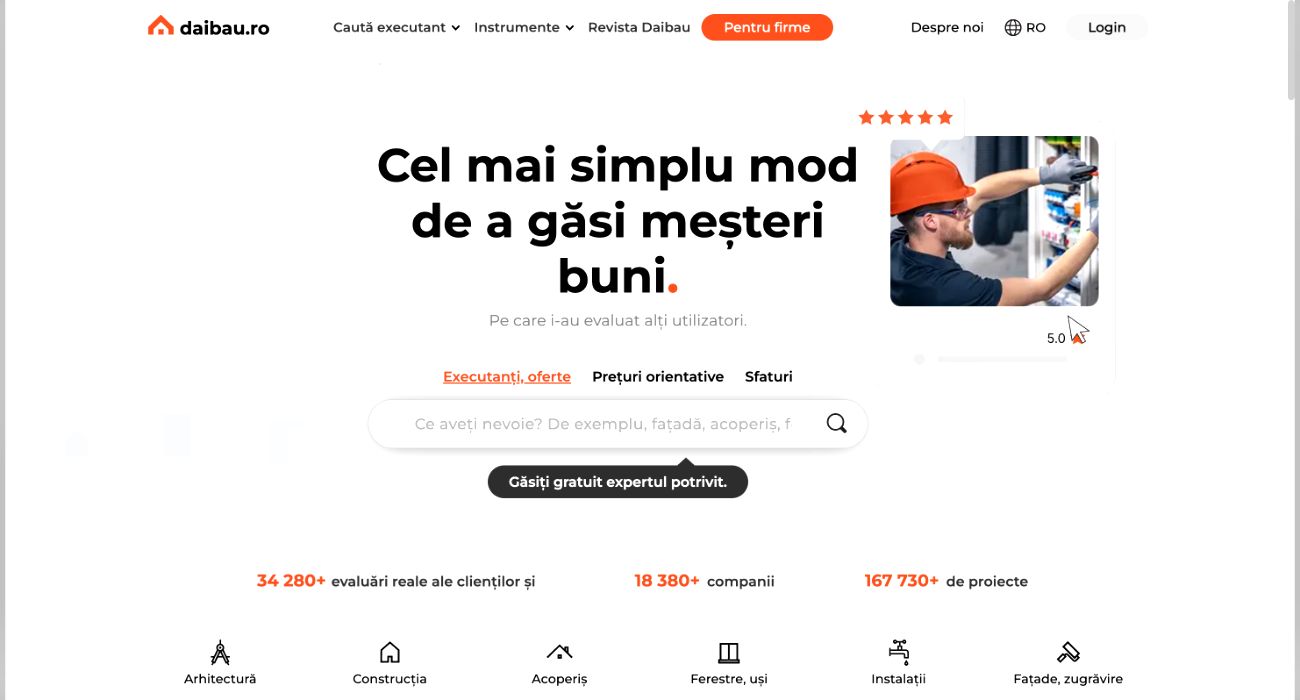Open the Revista Daibau link

click(639, 28)
